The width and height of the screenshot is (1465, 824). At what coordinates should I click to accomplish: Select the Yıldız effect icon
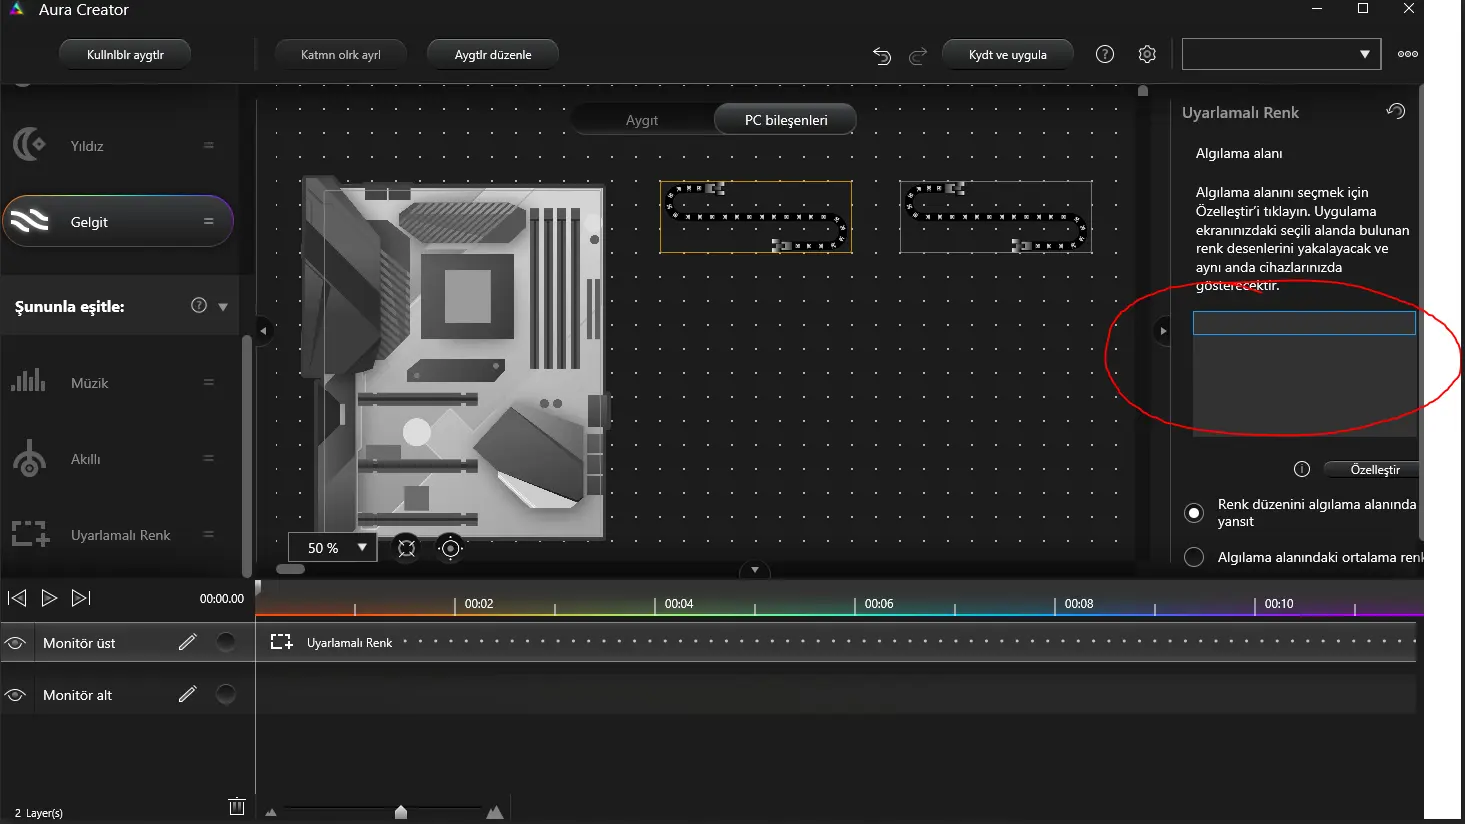(29, 145)
